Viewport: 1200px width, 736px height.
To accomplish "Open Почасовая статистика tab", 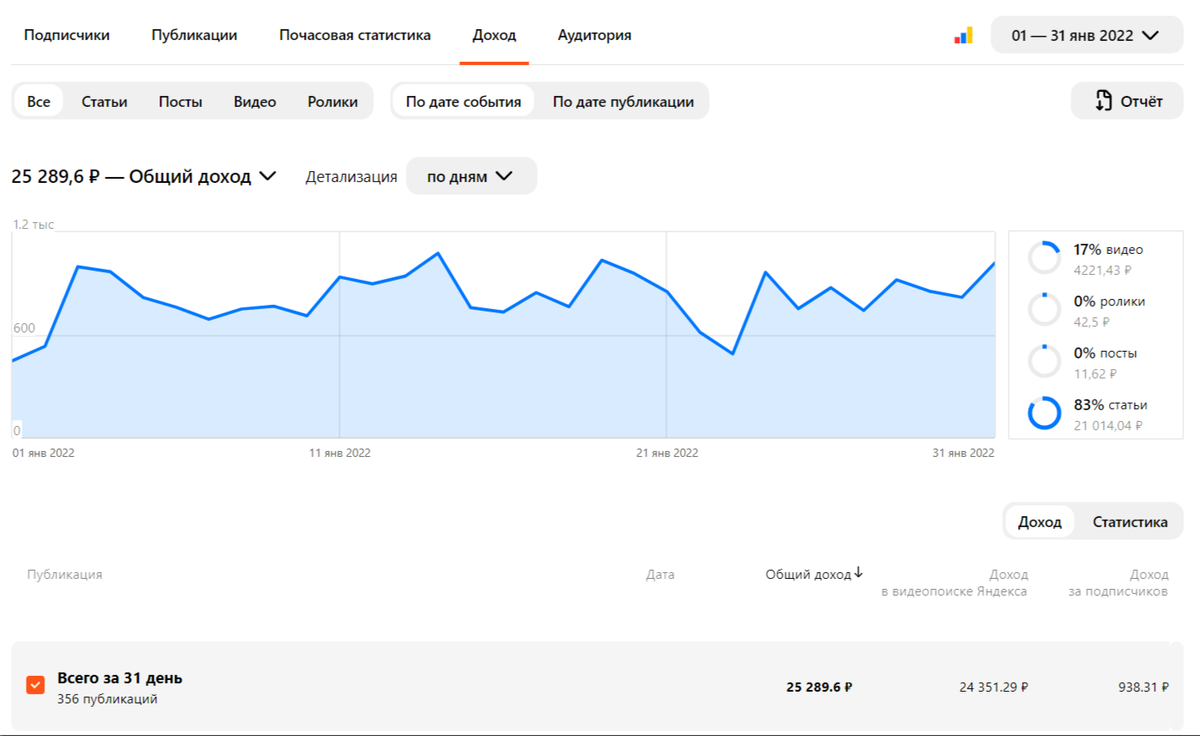I will coord(355,35).
